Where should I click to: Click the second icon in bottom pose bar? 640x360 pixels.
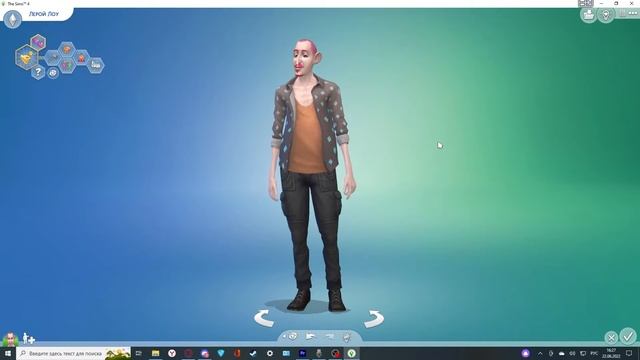[311, 336]
